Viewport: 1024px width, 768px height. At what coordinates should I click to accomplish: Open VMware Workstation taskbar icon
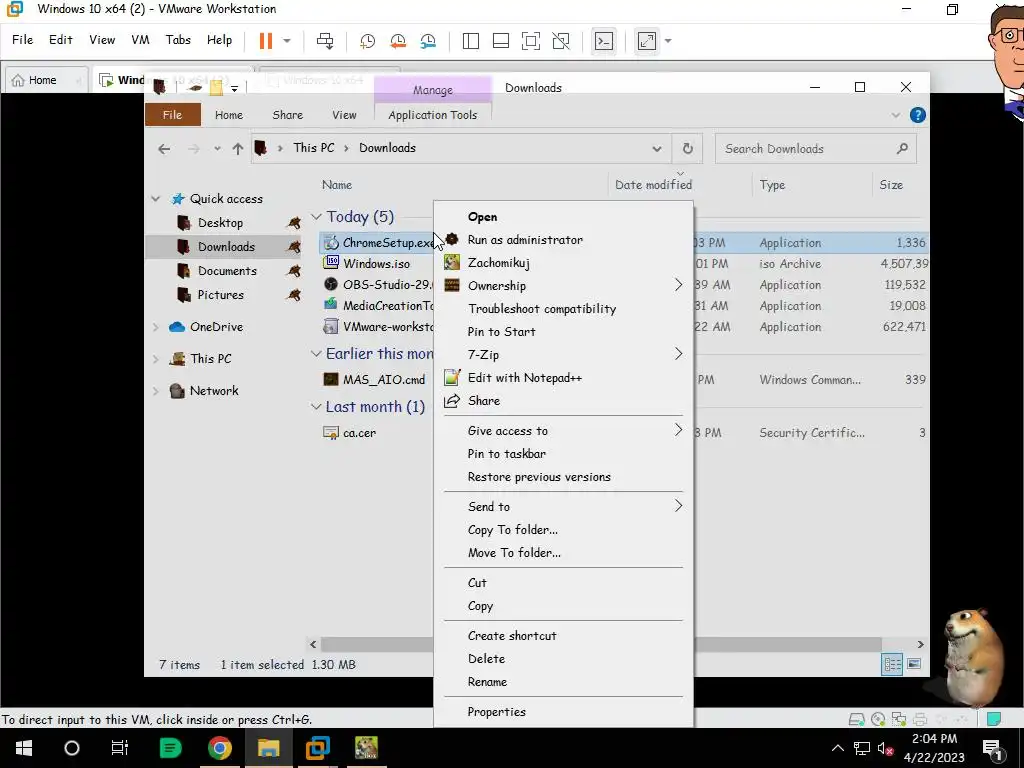point(317,748)
